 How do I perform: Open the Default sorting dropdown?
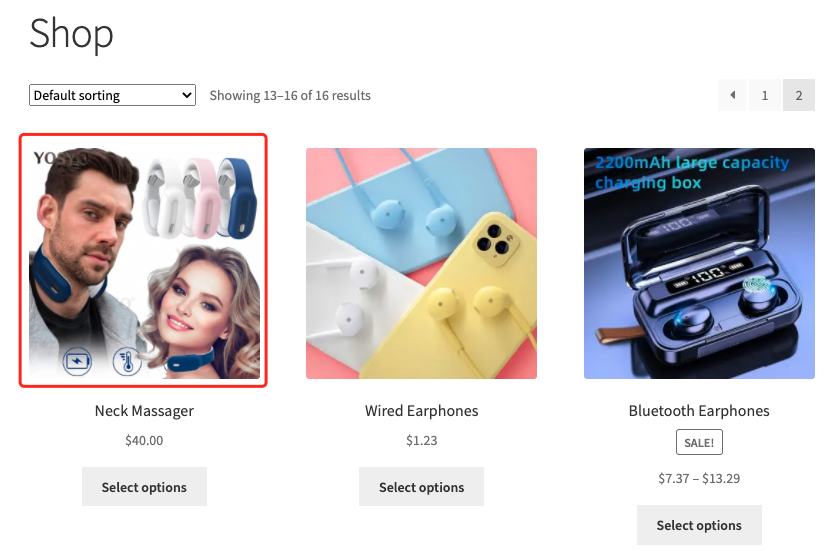[x=112, y=95]
